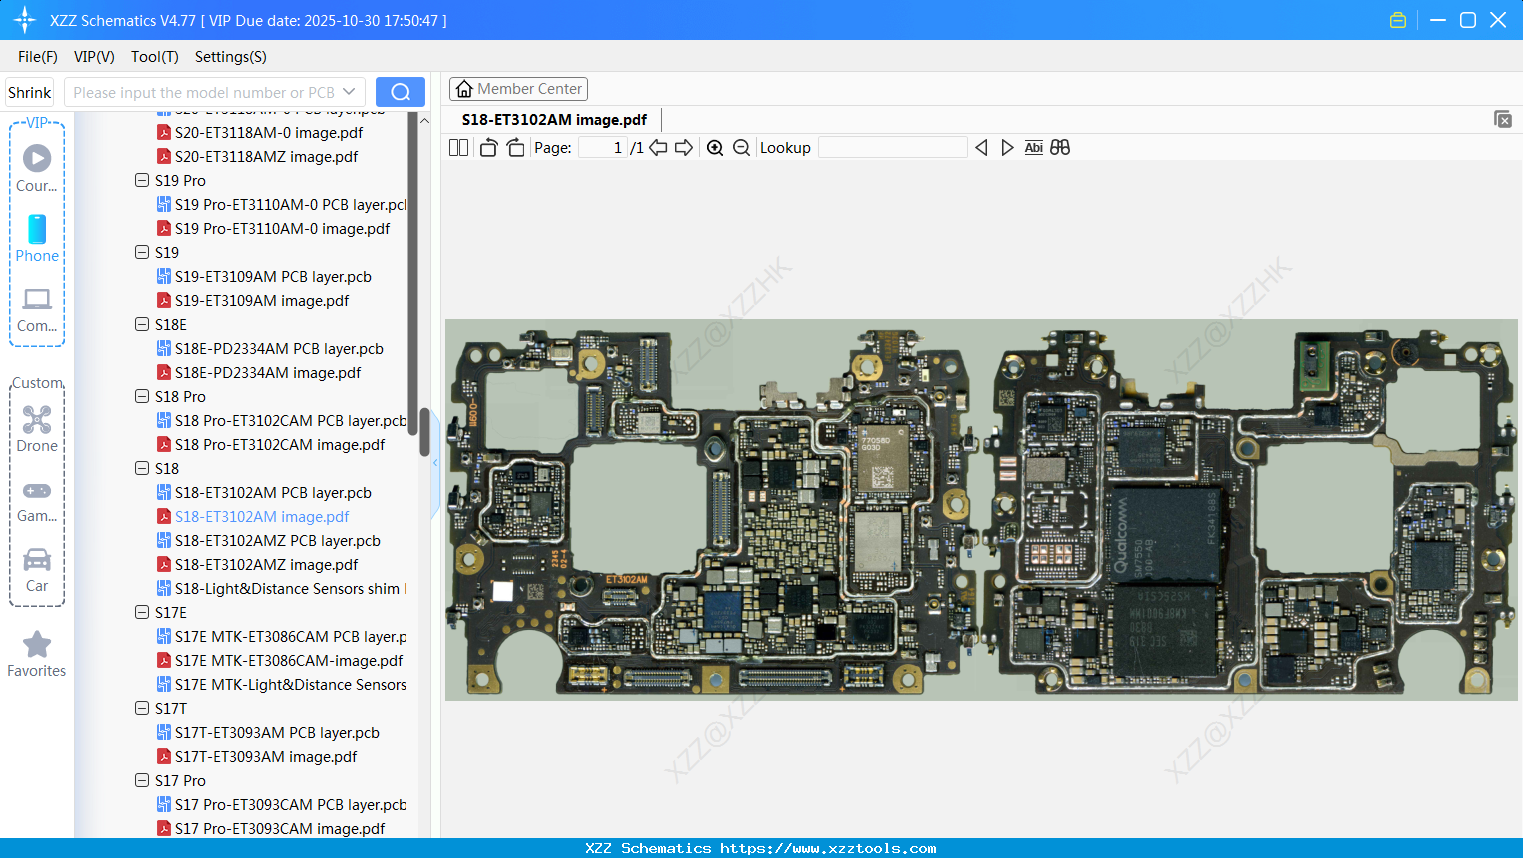Zoom in on the PCB image
The width and height of the screenshot is (1523, 858).
(715, 147)
